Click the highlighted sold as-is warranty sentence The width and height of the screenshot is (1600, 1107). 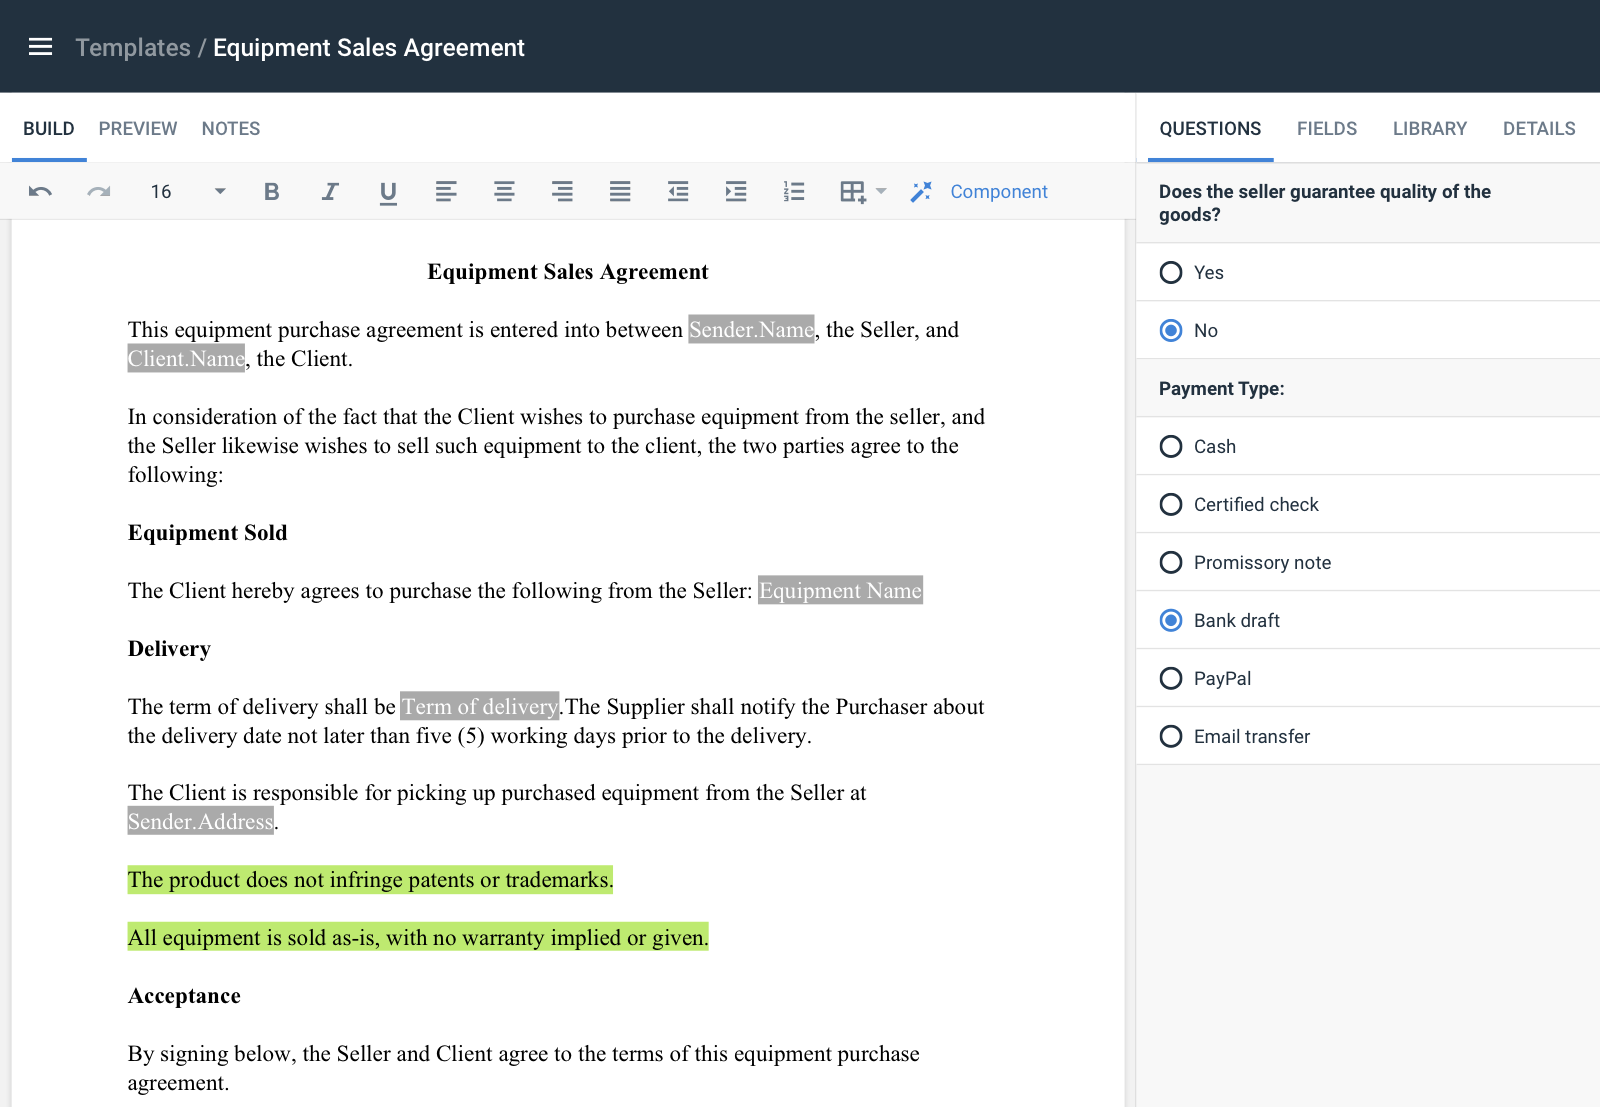click(x=418, y=937)
